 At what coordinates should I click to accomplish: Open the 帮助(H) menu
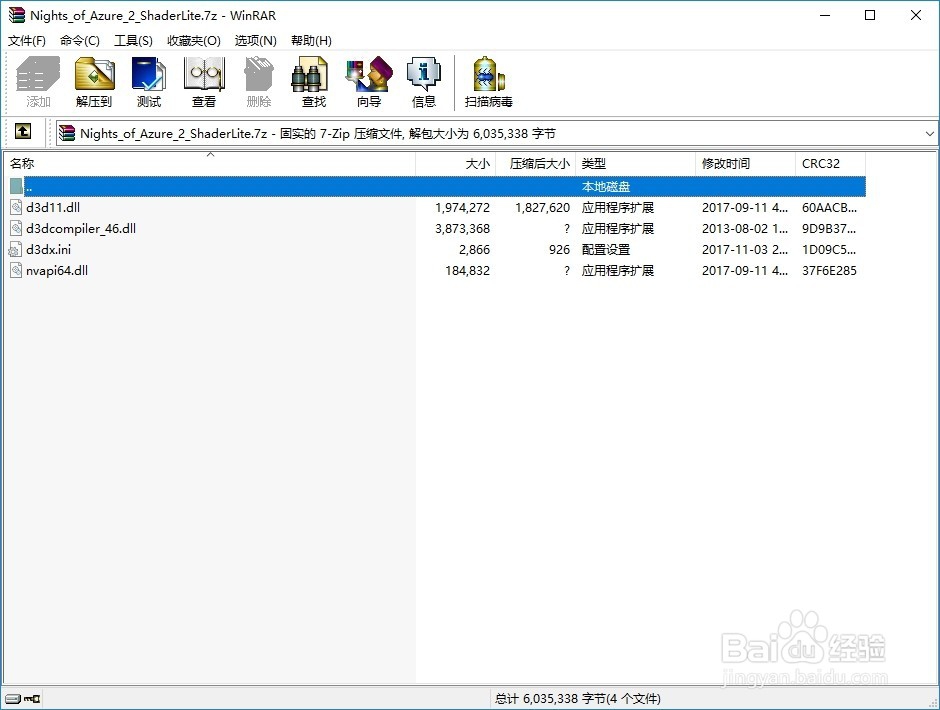311,41
